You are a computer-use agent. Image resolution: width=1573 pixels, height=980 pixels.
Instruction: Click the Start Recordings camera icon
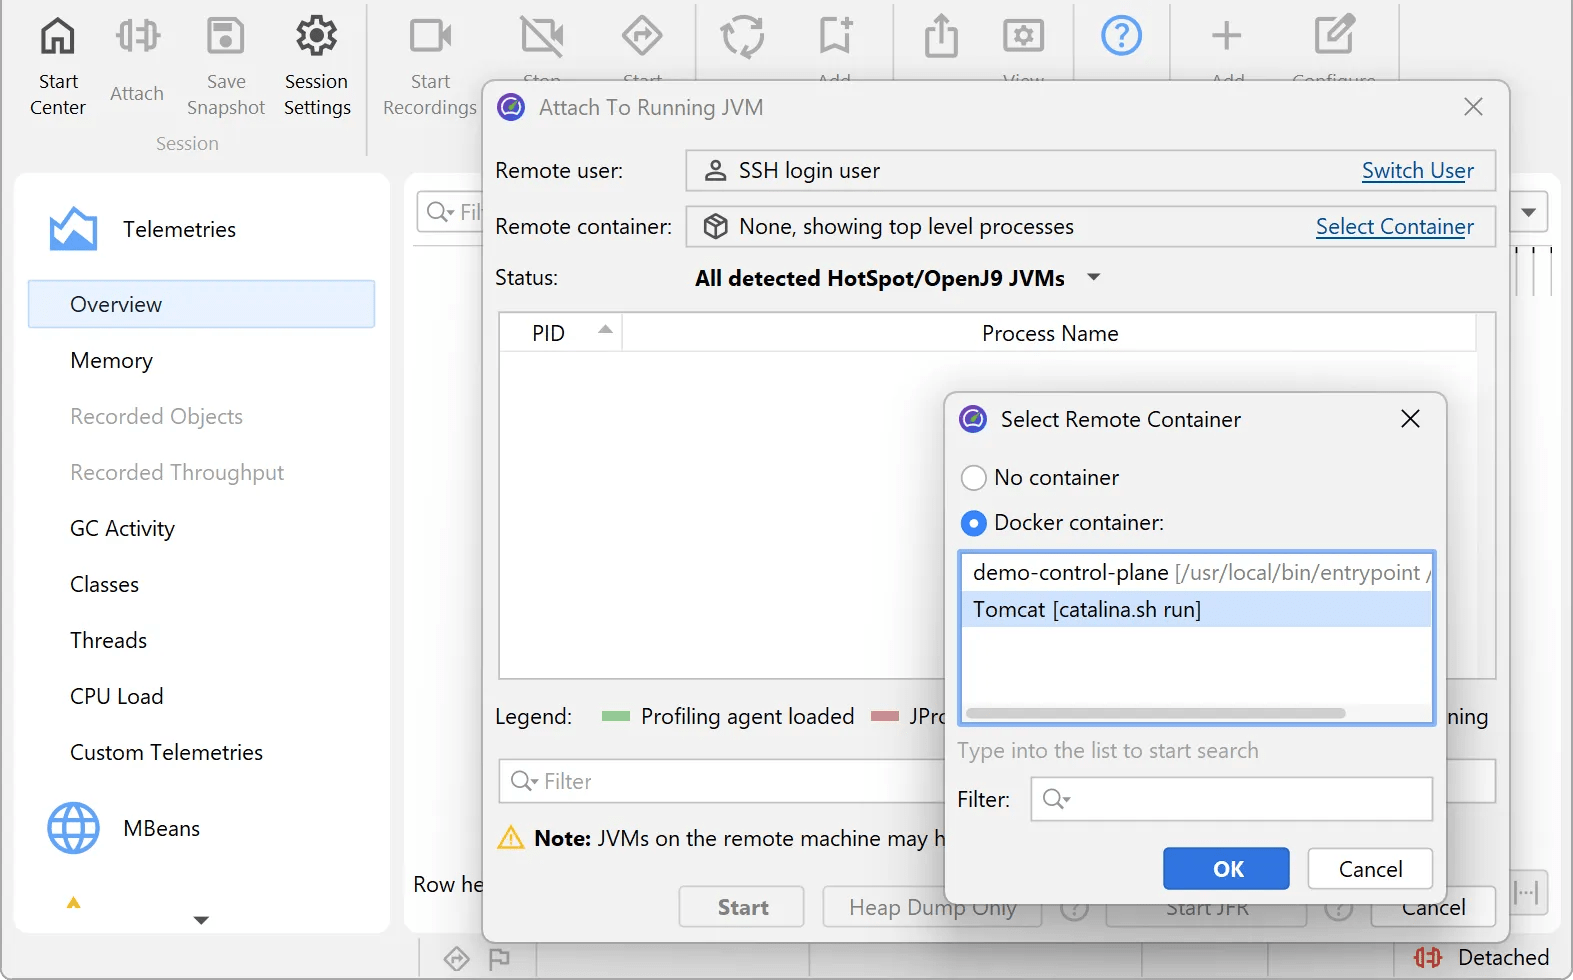click(x=430, y=36)
